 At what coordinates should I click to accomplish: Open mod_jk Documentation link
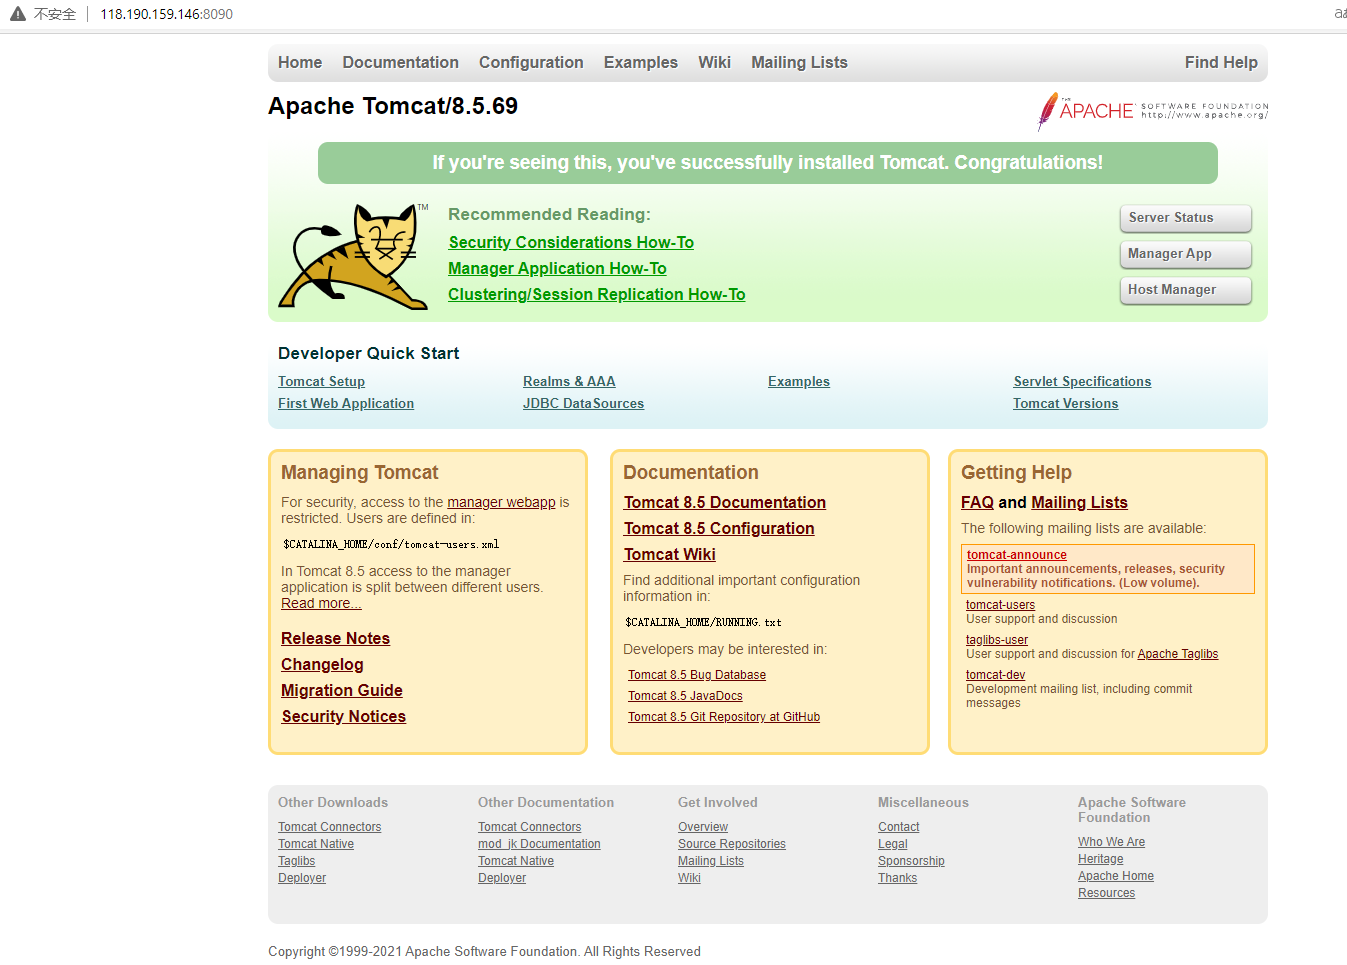539,844
